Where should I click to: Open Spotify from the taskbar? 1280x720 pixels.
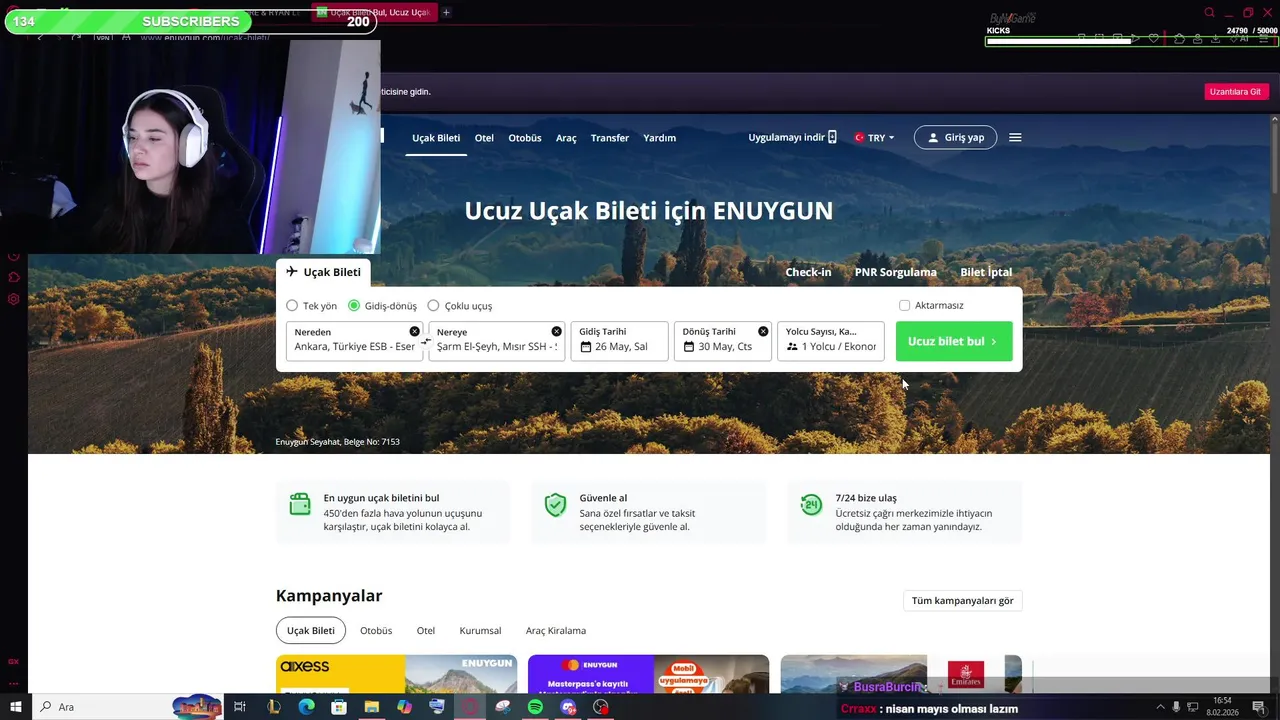[535, 707]
